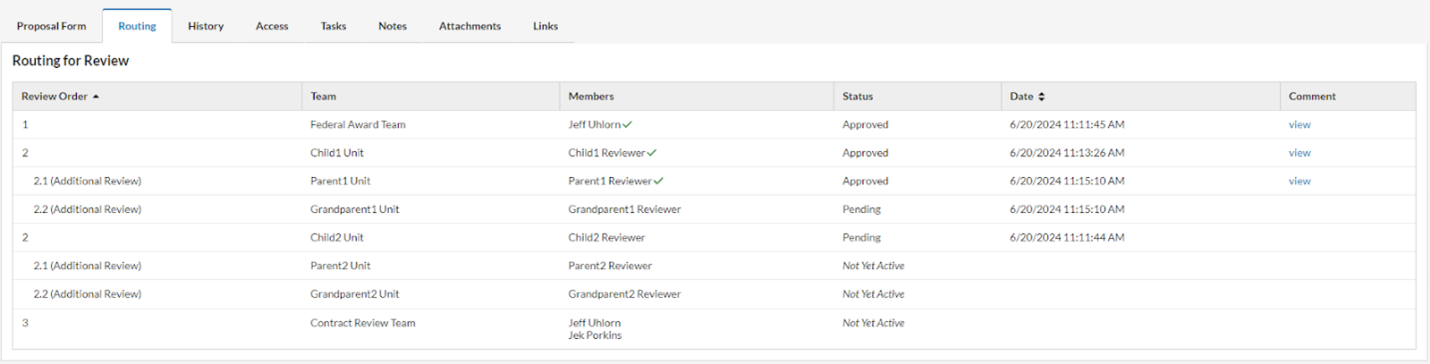Click the Members column header

pos(591,97)
